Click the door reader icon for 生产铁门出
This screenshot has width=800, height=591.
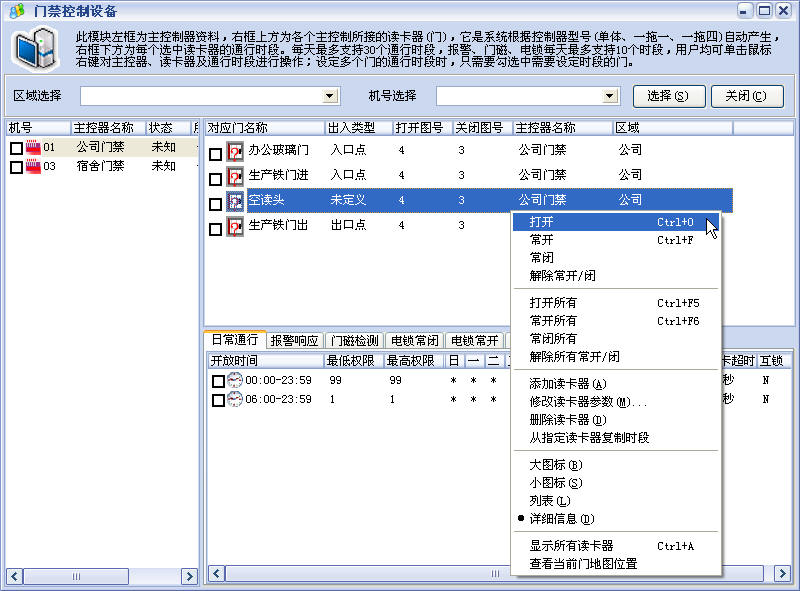tap(235, 227)
